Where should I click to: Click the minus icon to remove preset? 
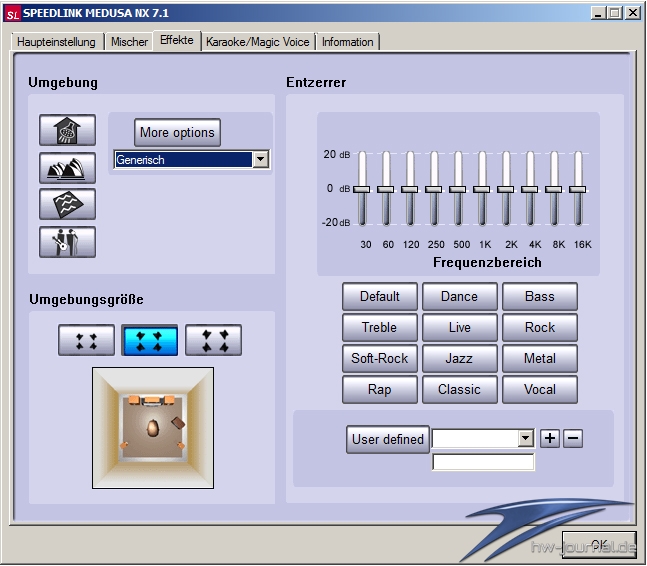click(573, 438)
